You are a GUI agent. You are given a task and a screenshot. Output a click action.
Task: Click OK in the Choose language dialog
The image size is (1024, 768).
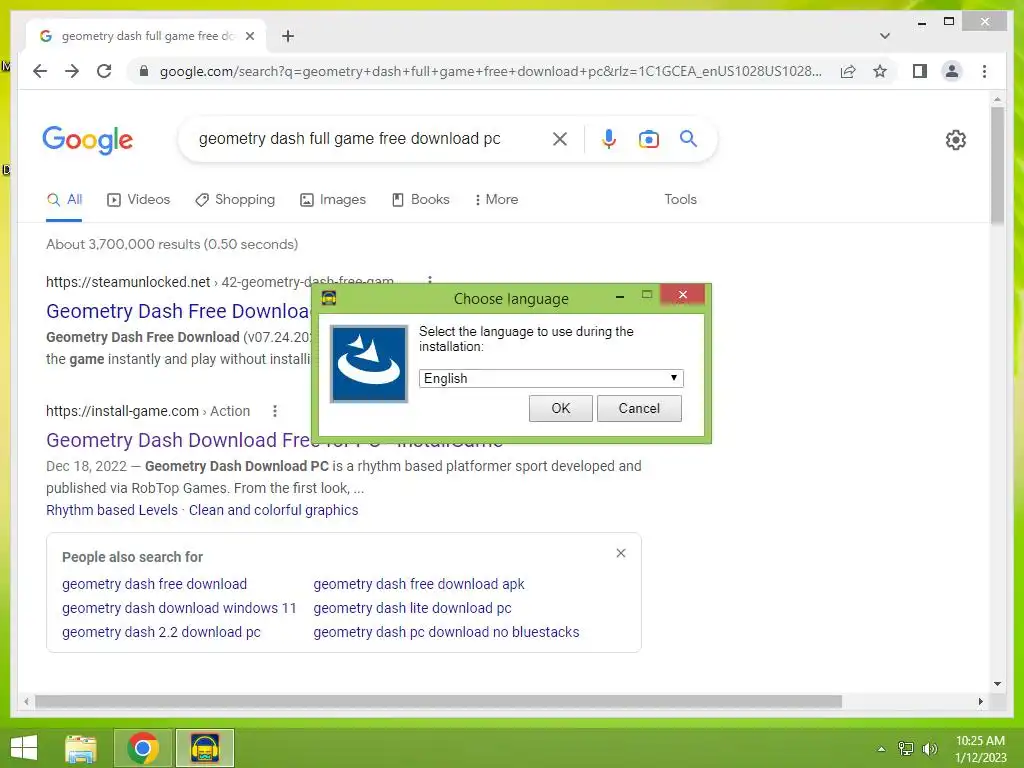click(560, 408)
